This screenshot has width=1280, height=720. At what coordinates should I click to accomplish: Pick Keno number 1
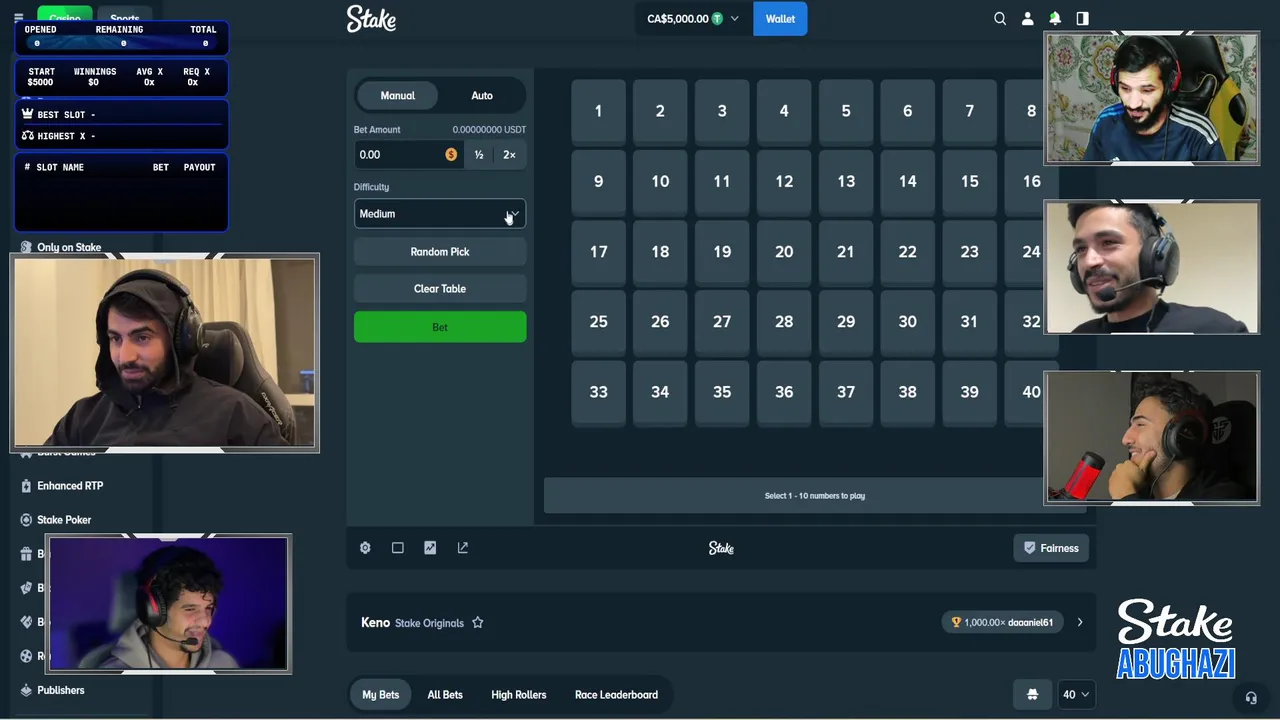pos(598,111)
